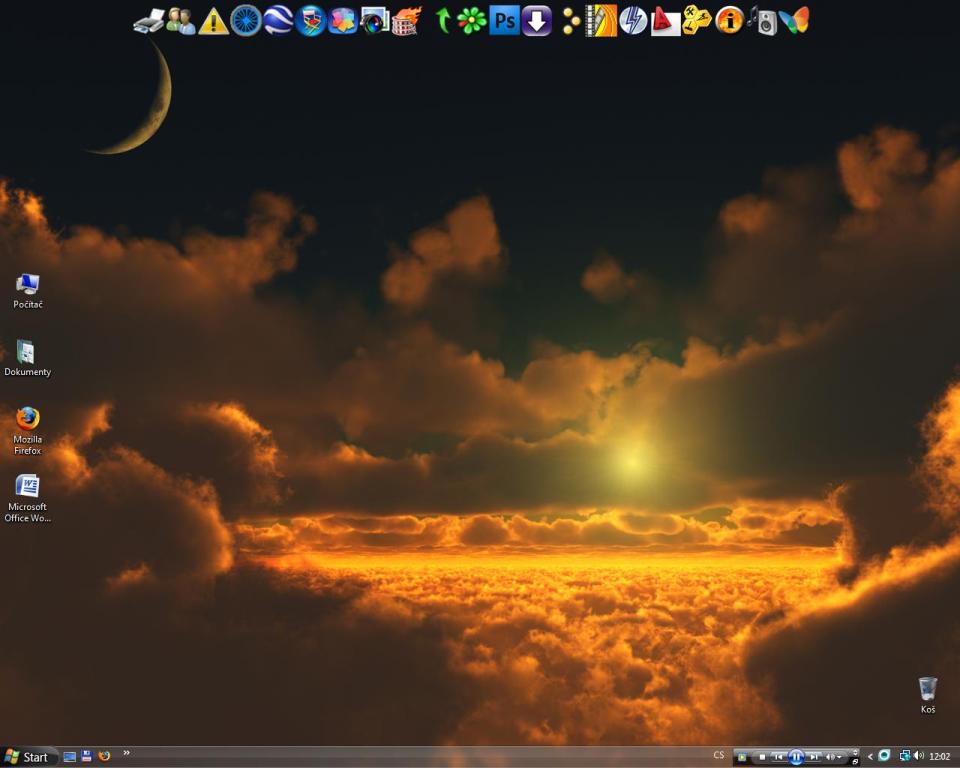Click the CS language indicator
This screenshot has width=960, height=768.
click(719, 756)
